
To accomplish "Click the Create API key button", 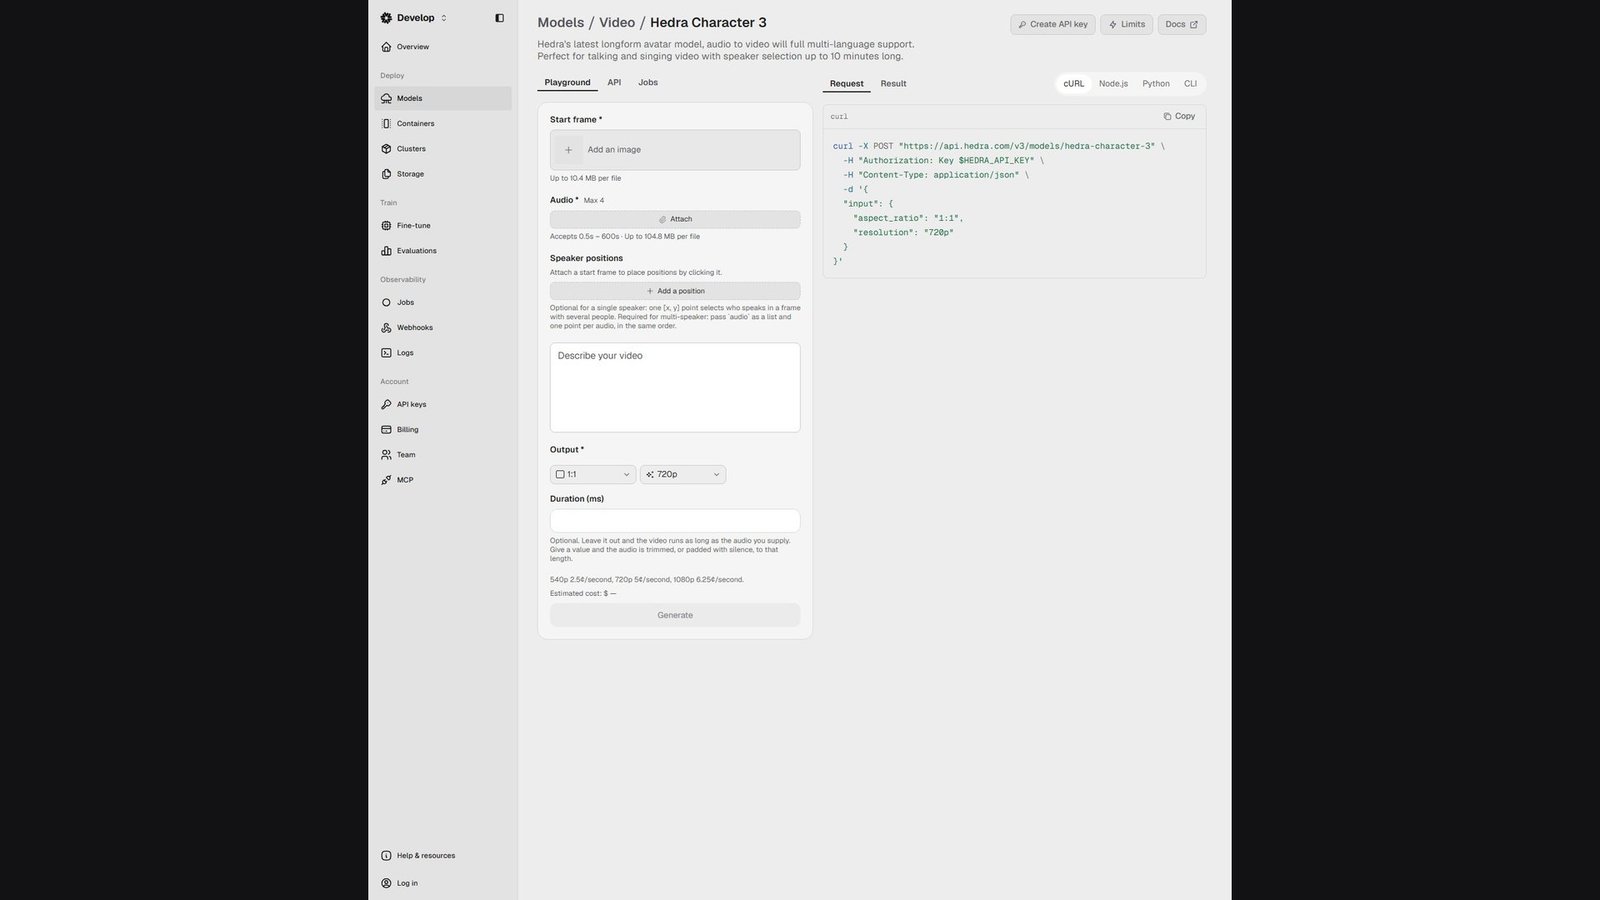I will click(1053, 24).
